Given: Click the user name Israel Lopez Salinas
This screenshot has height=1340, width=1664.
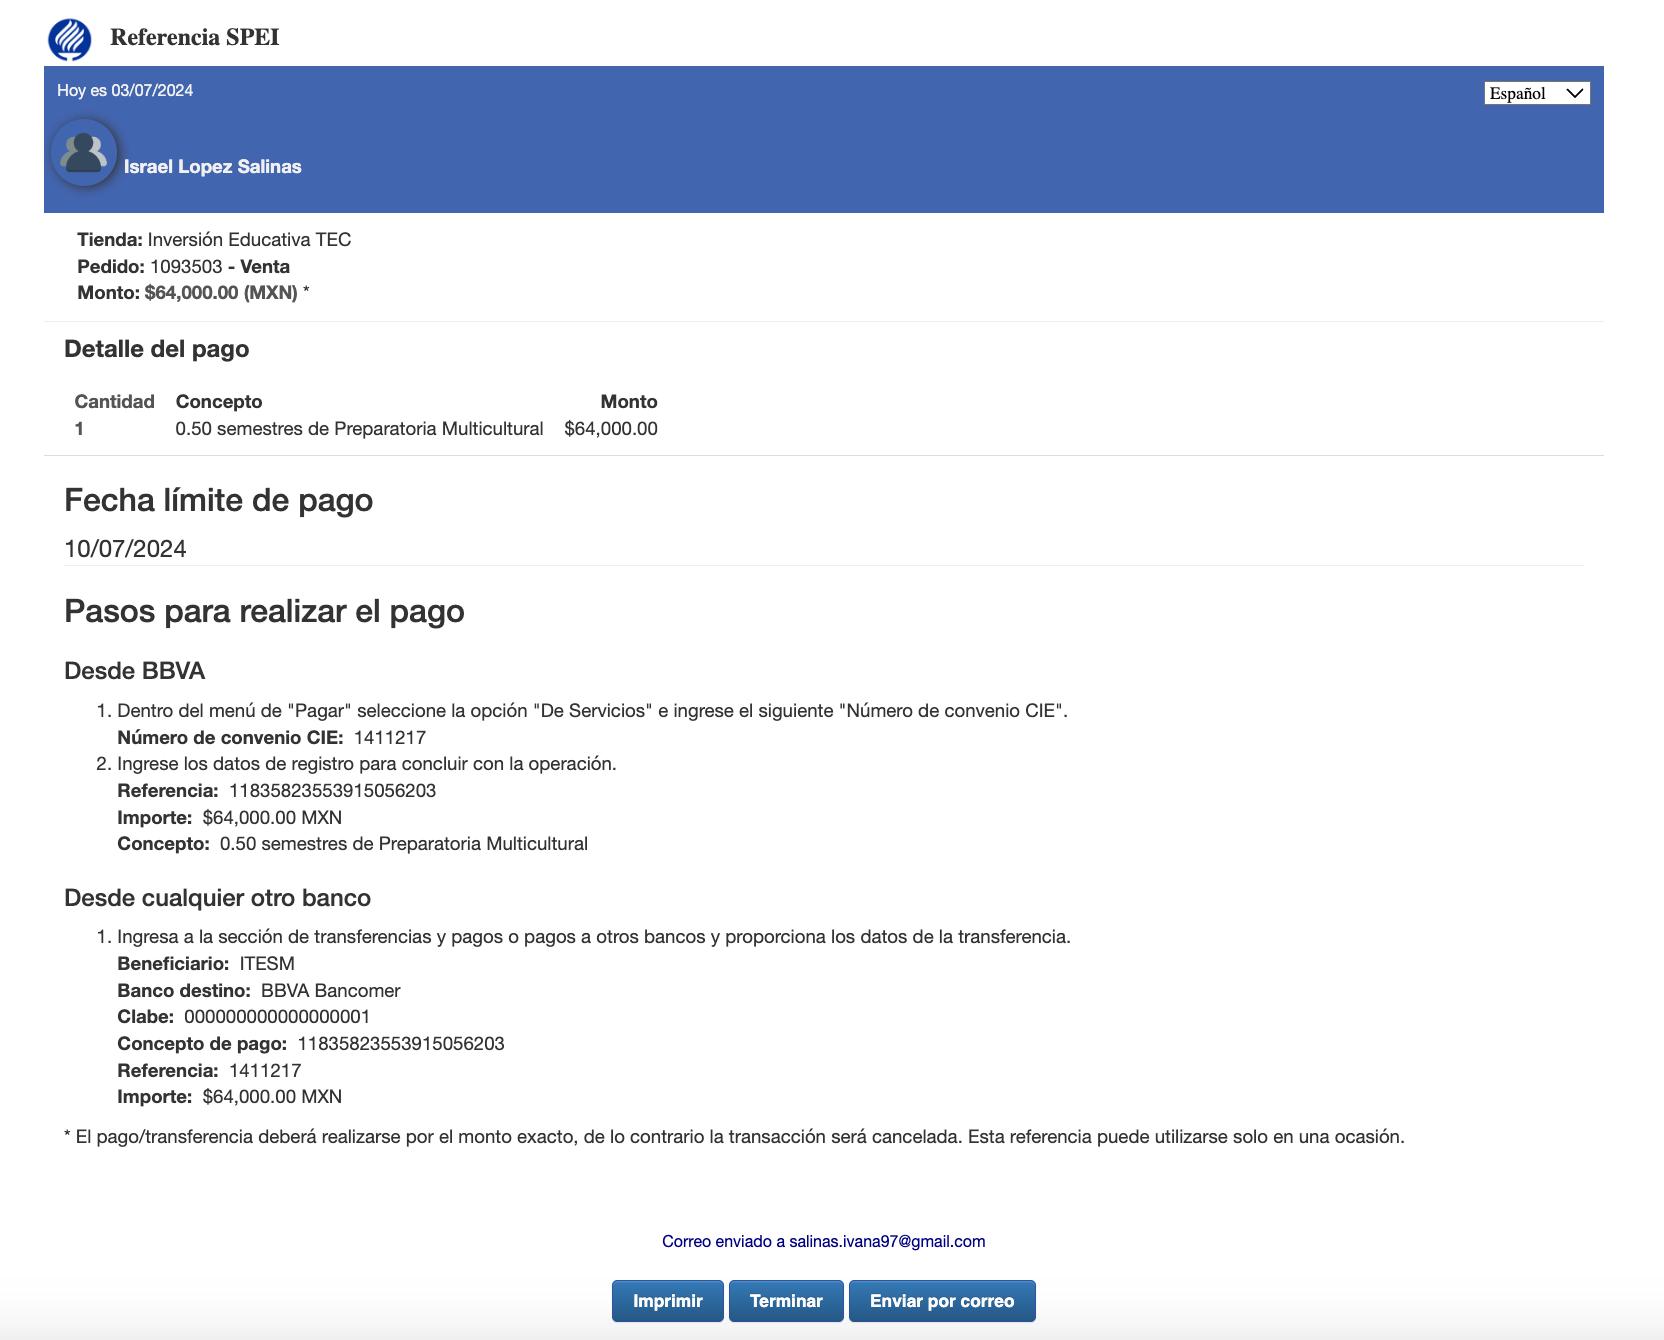Looking at the screenshot, I should pyautogui.click(x=213, y=167).
